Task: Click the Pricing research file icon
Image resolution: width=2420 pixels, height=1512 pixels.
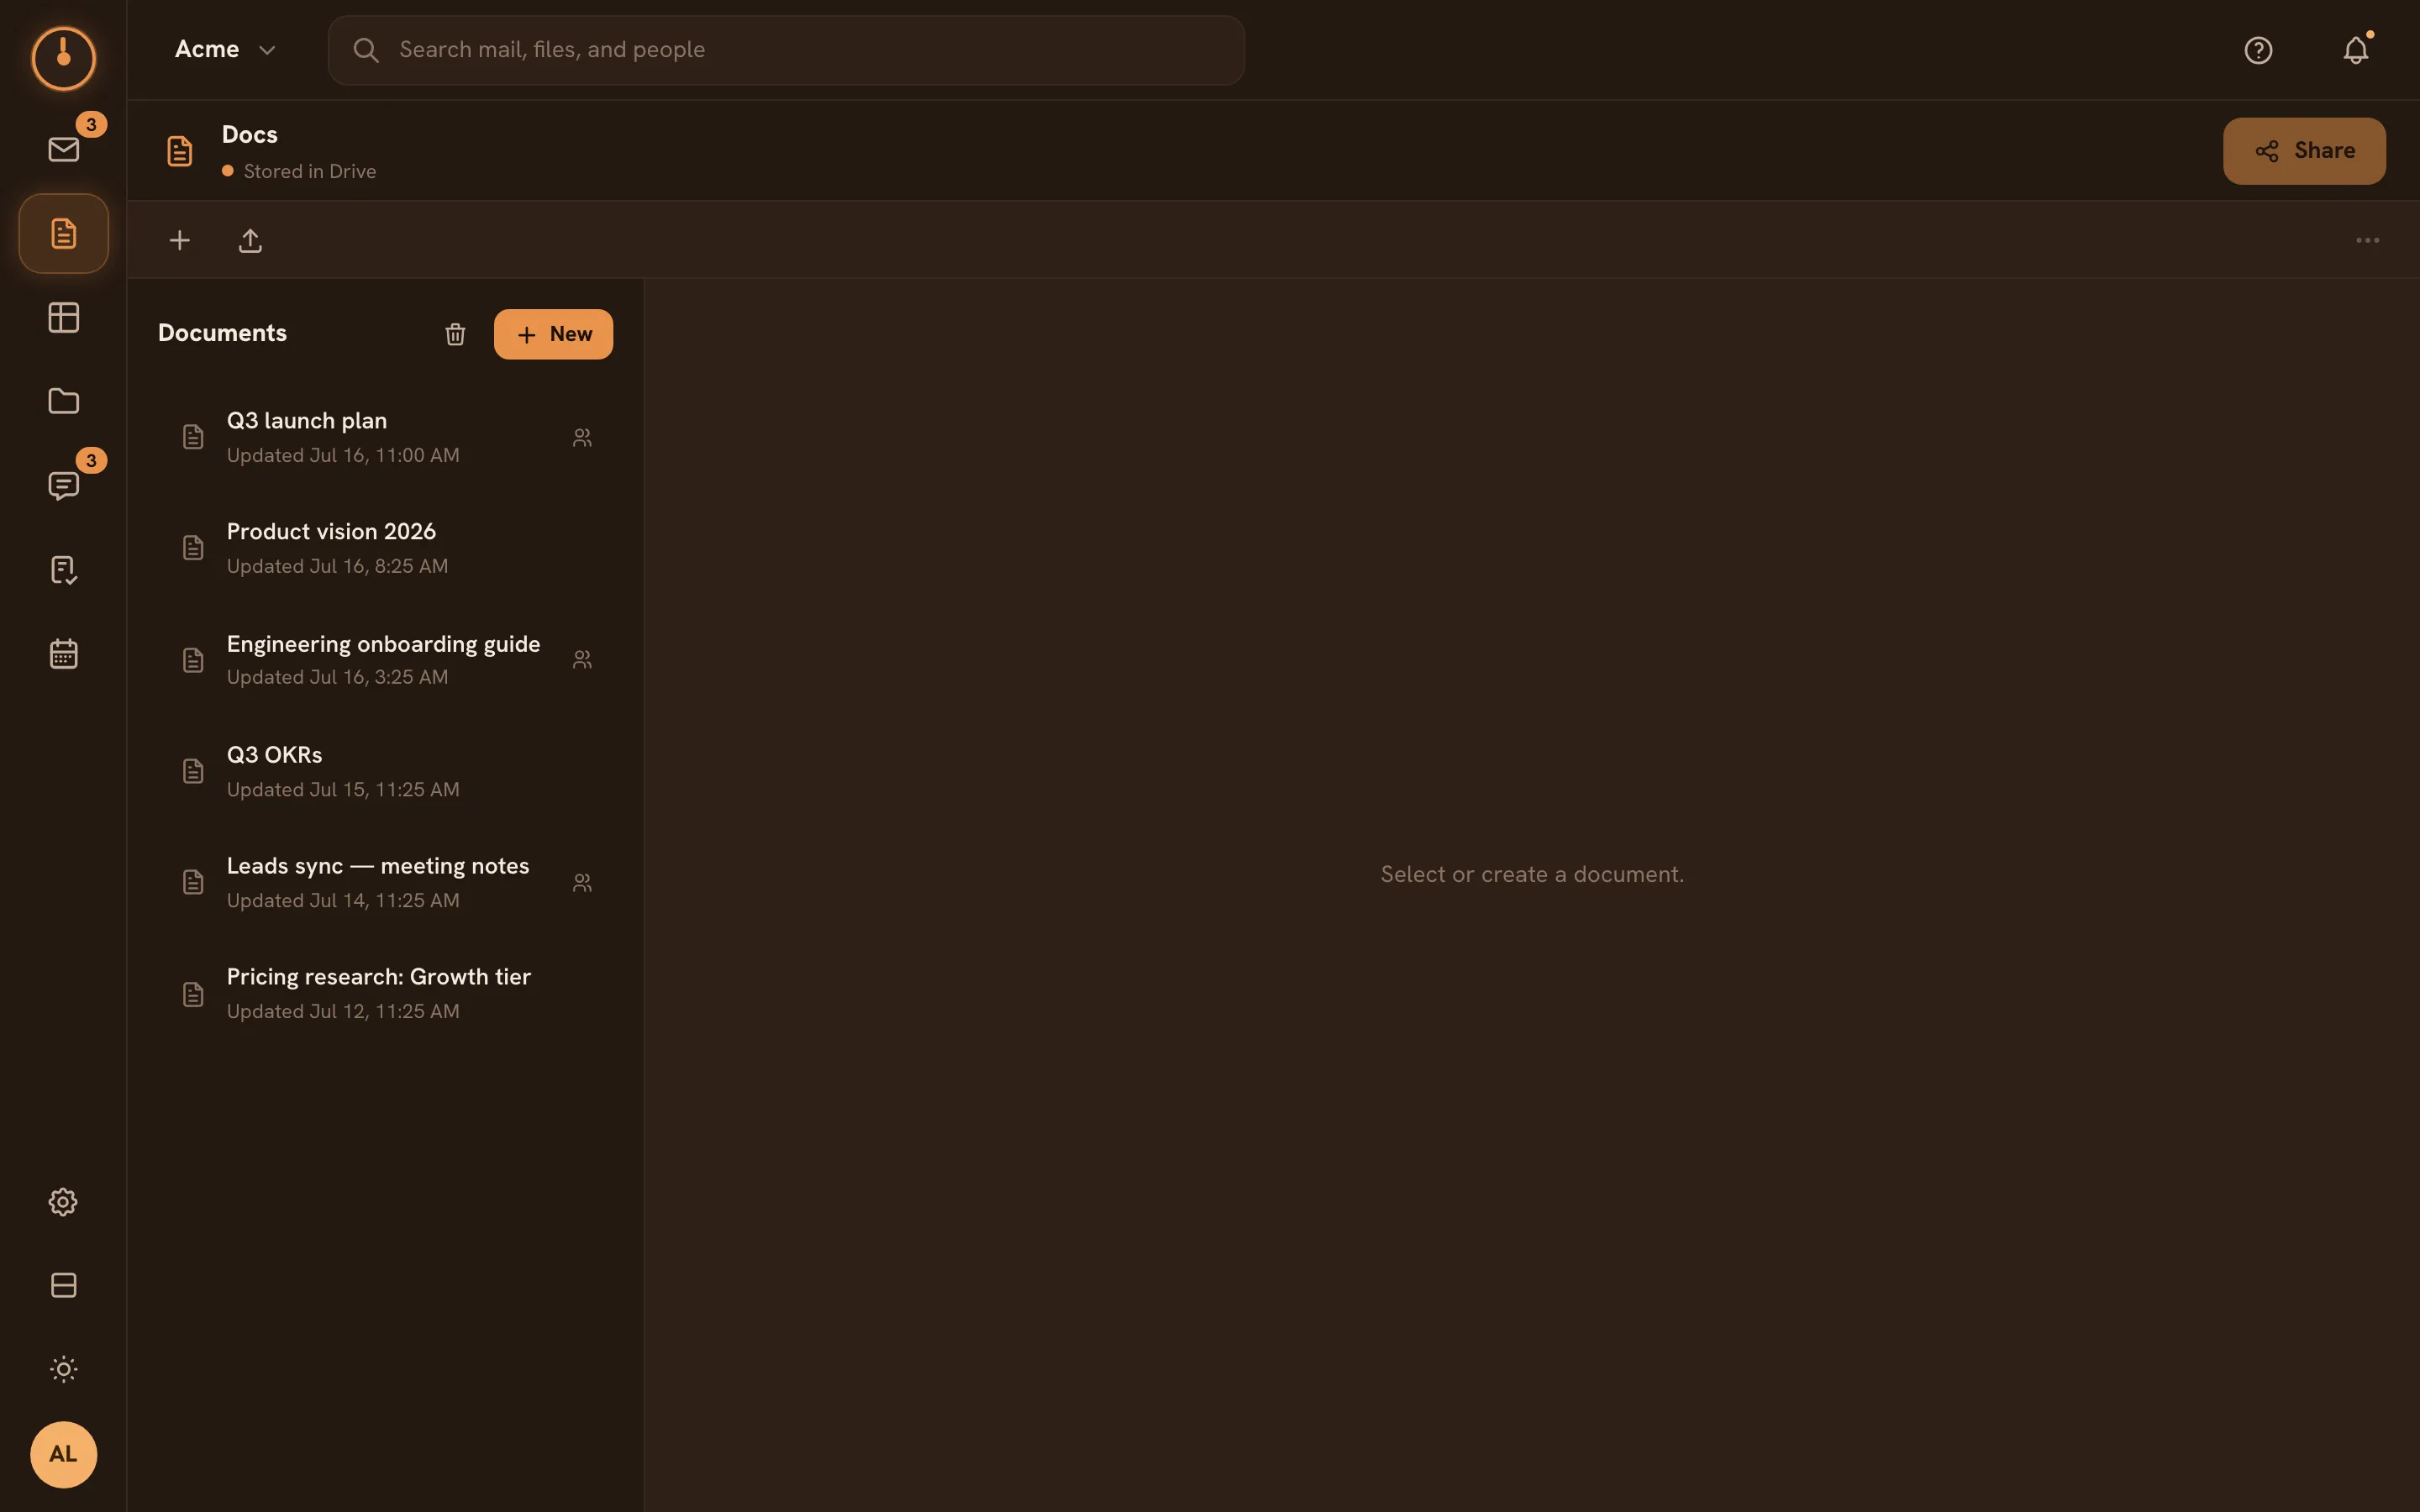Action: click(193, 994)
